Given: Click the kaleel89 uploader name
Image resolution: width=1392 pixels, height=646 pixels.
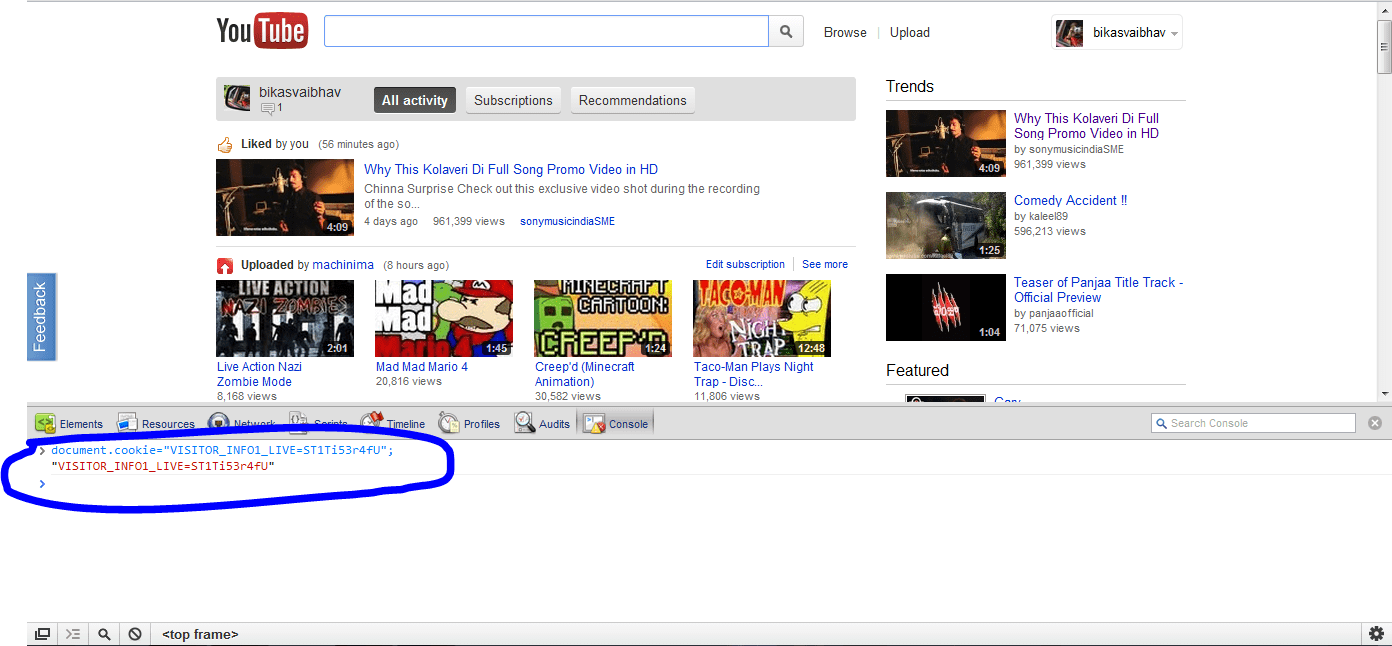Looking at the screenshot, I should [x=1046, y=216].
